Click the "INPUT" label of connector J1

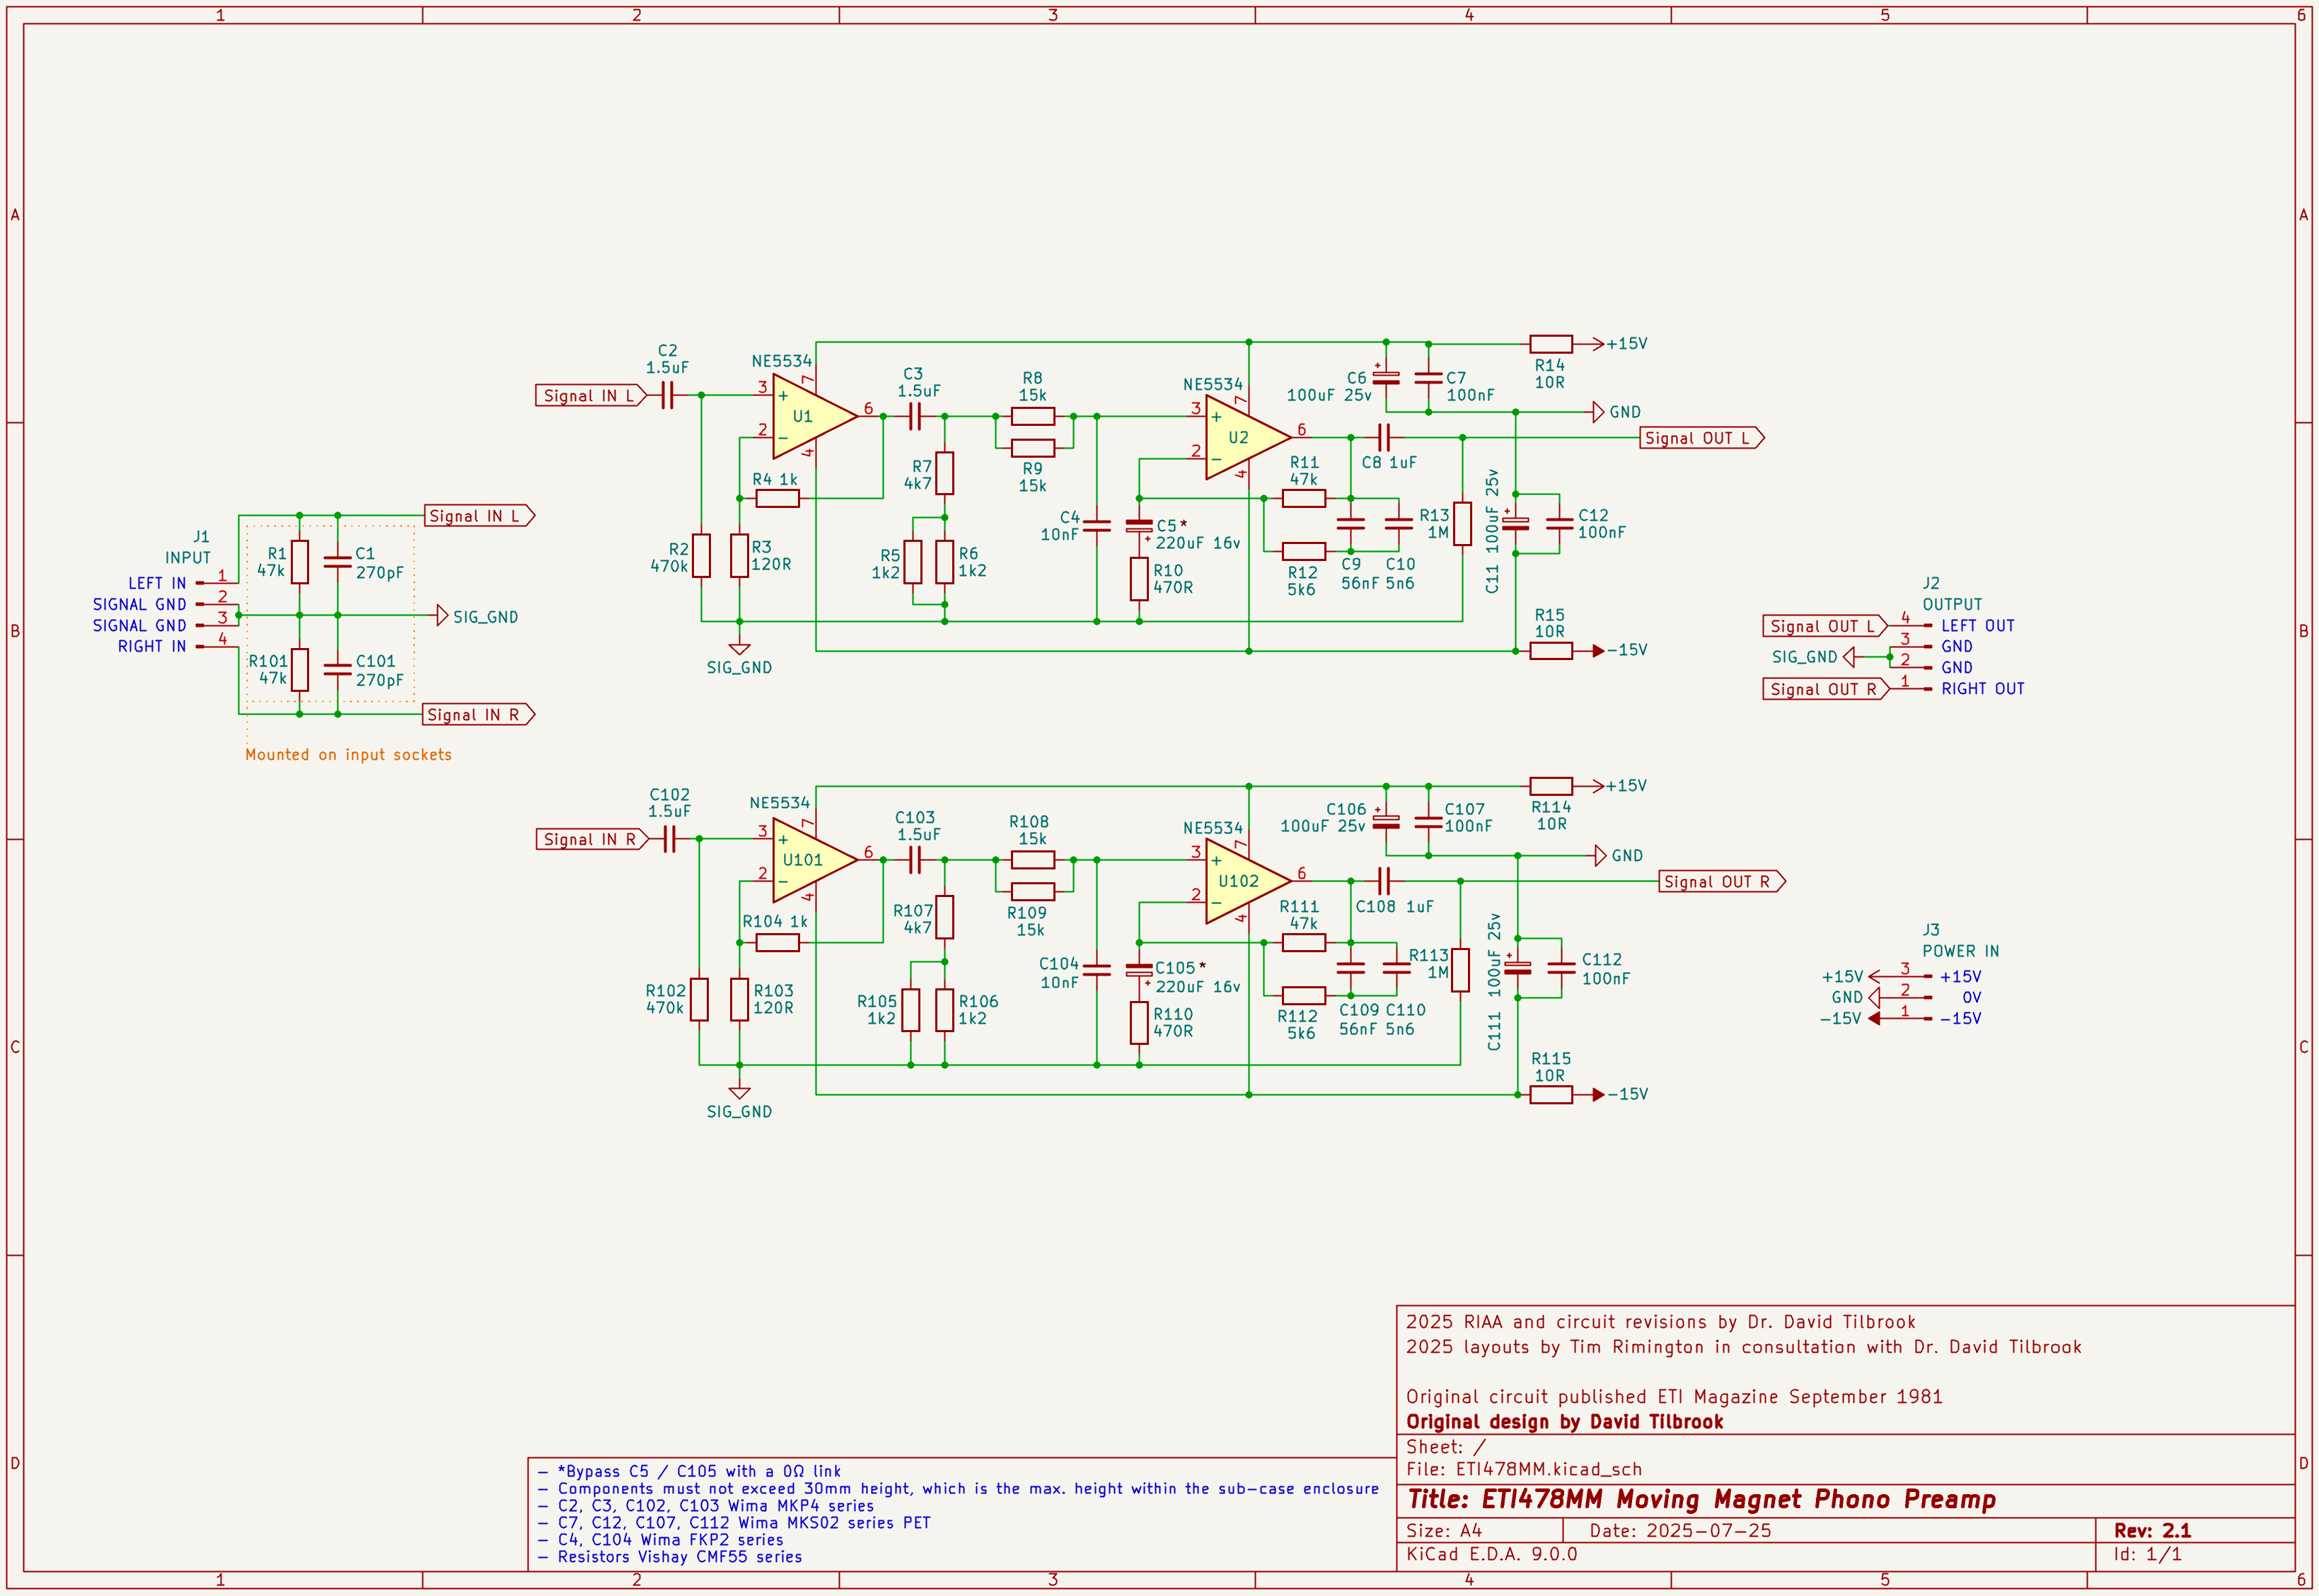point(188,558)
